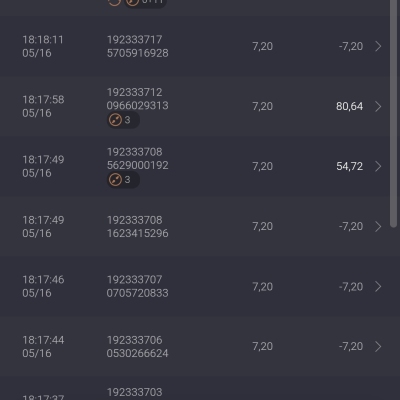Open chevron beside the 54,72 result
This screenshot has height=400, width=400.
pyautogui.click(x=378, y=166)
